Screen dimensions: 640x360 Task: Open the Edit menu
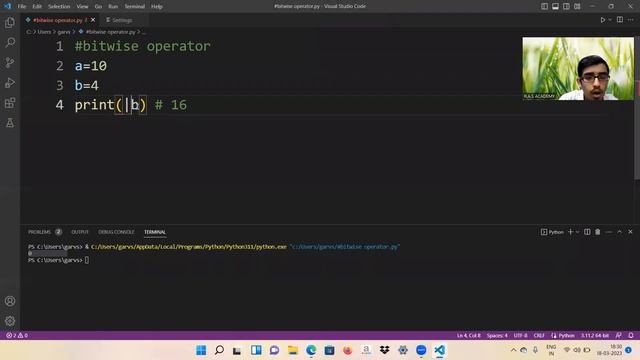37,7
